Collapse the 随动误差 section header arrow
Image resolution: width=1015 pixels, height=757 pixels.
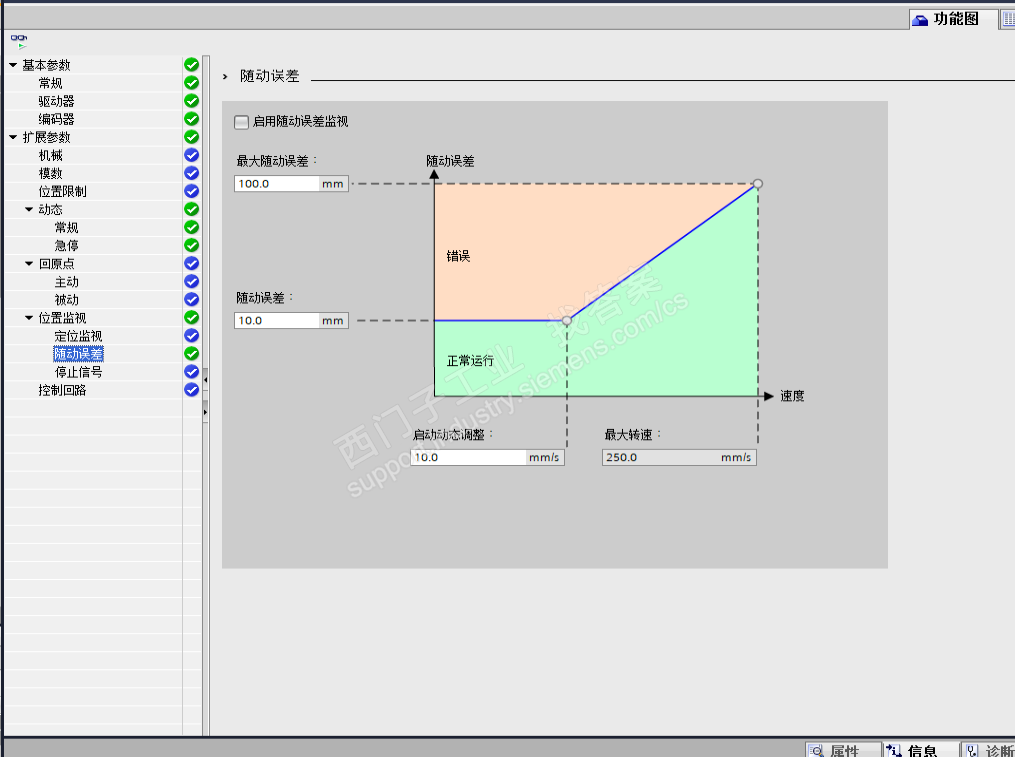pos(225,76)
